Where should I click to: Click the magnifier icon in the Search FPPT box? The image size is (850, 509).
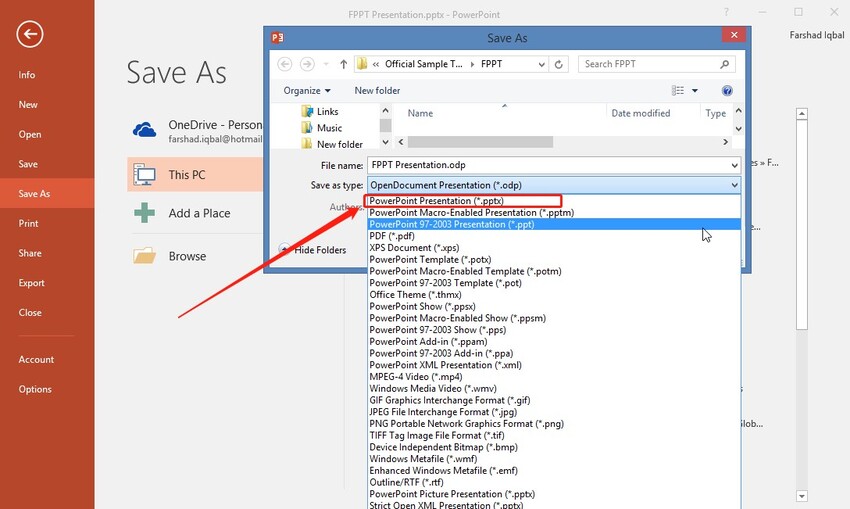pos(724,64)
